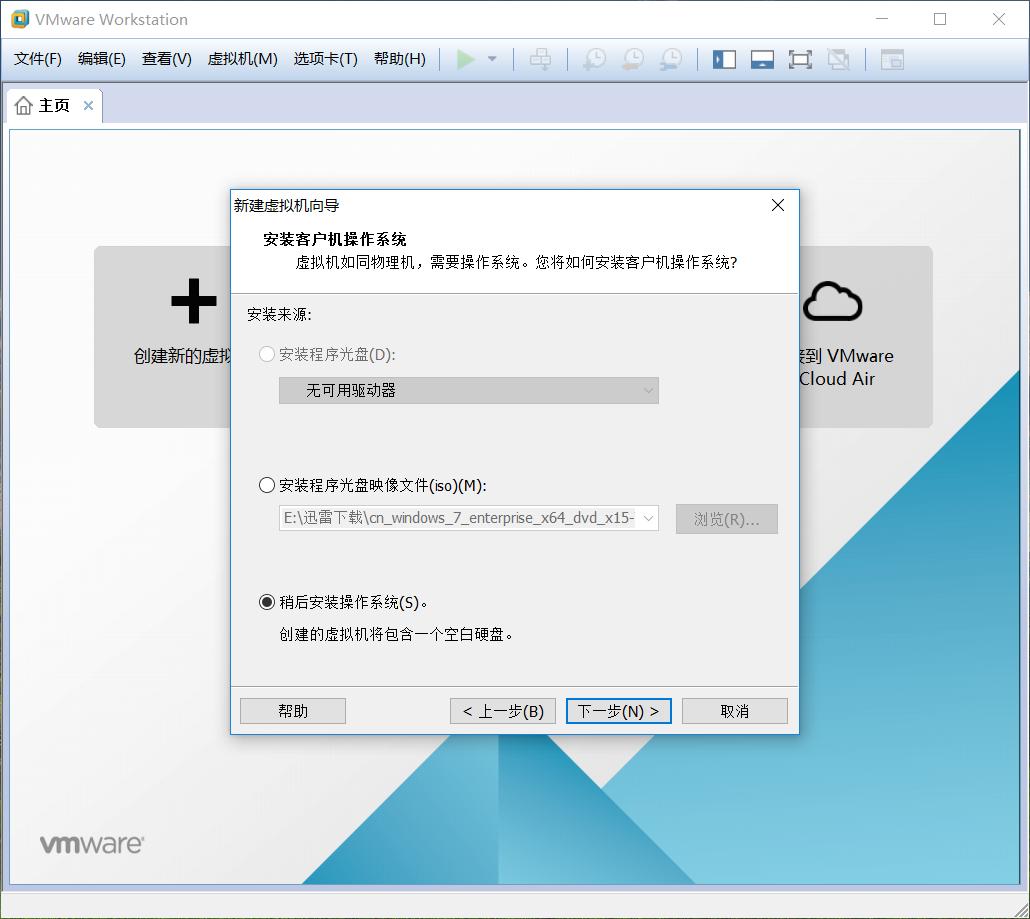Toggle the library panel visibility icon
The height and width of the screenshot is (919, 1030).
point(723,59)
